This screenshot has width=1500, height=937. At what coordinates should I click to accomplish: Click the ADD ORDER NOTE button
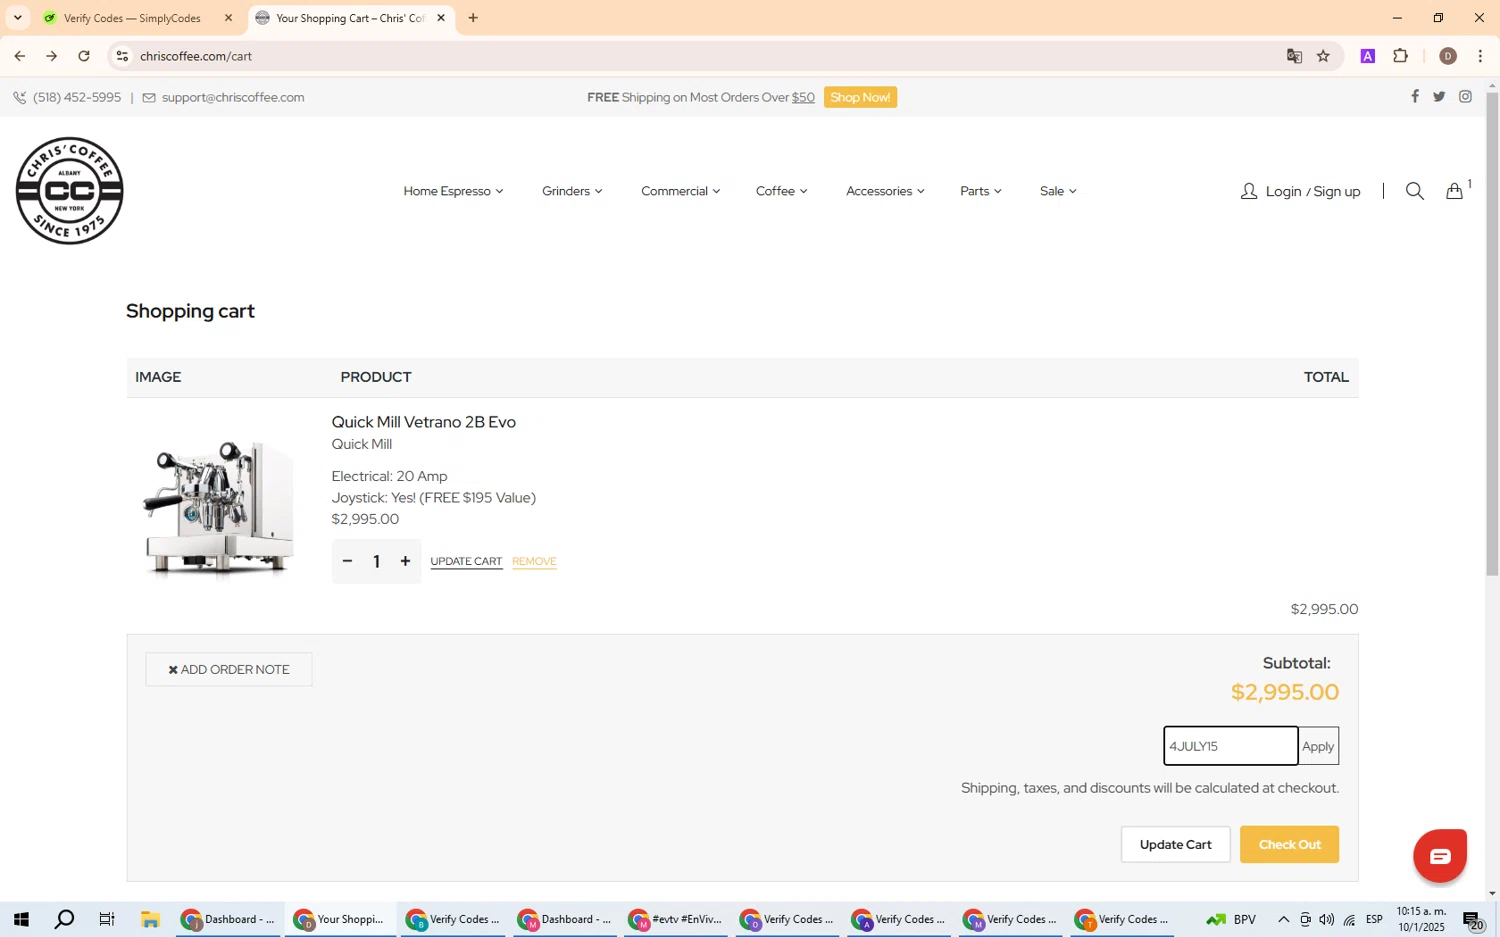[229, 669]
